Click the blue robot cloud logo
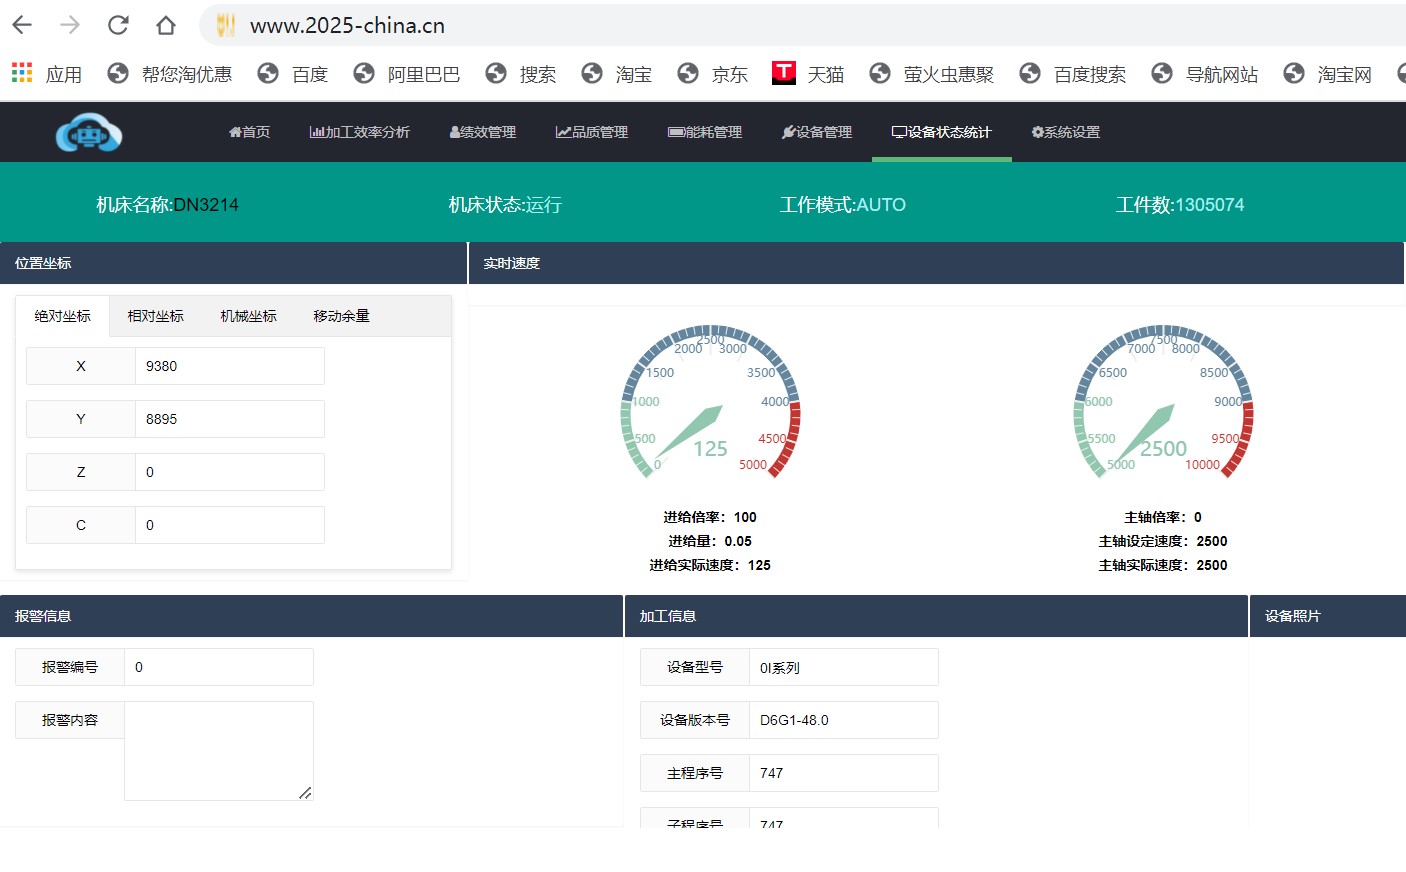This screenshot has height=872, width=1406. coord(89,132)
